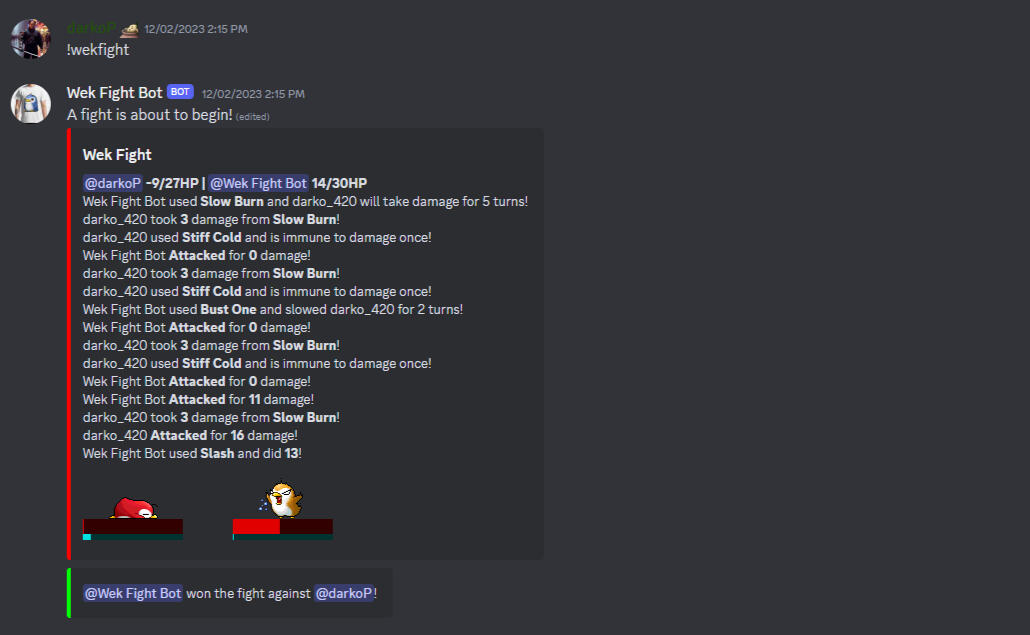Click the yellow penguin fighter sprite
Image resolution: width=1030 pixels, height=635 pixels.
tap(282, 500)
